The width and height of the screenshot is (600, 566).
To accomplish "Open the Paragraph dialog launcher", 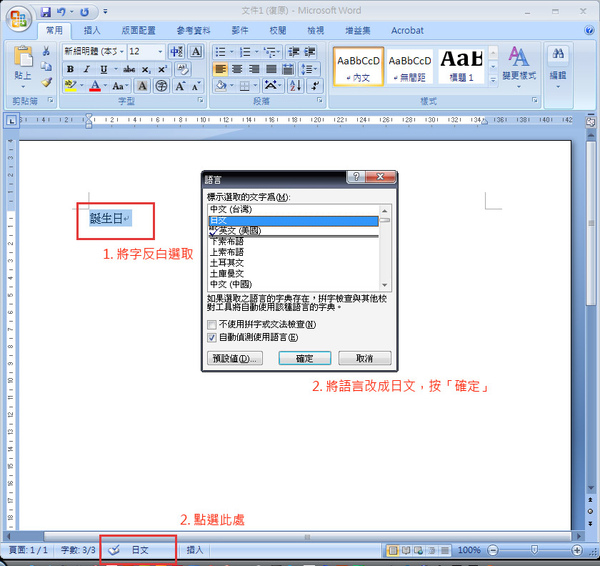I will [320, 100].
